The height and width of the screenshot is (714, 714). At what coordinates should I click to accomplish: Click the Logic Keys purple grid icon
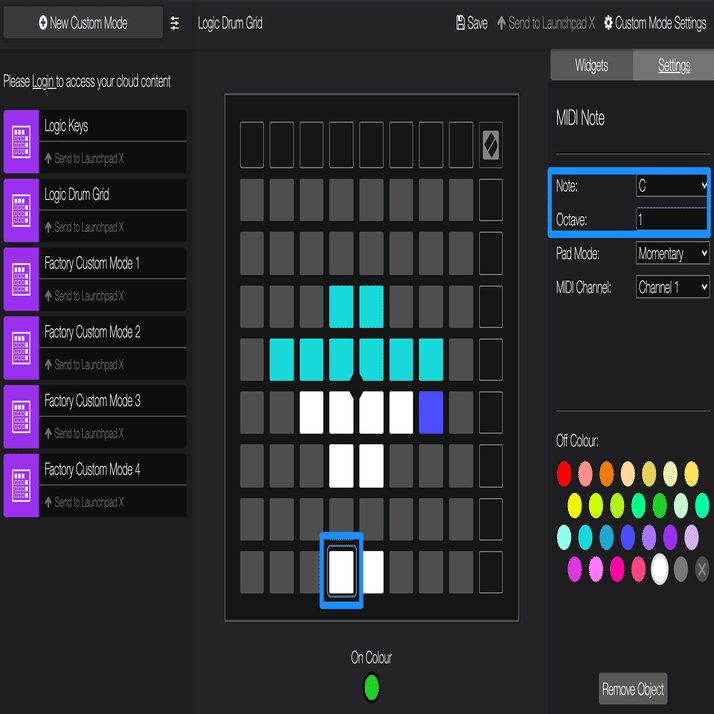coord(21,142)
